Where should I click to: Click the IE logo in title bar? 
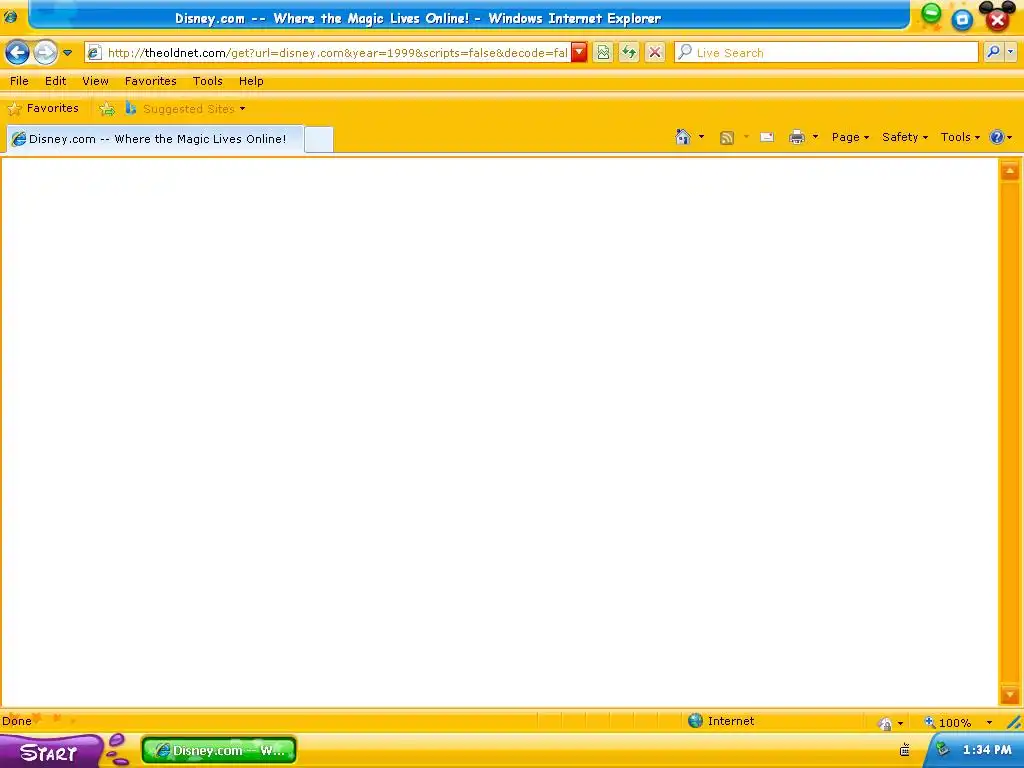coord(10,17)
